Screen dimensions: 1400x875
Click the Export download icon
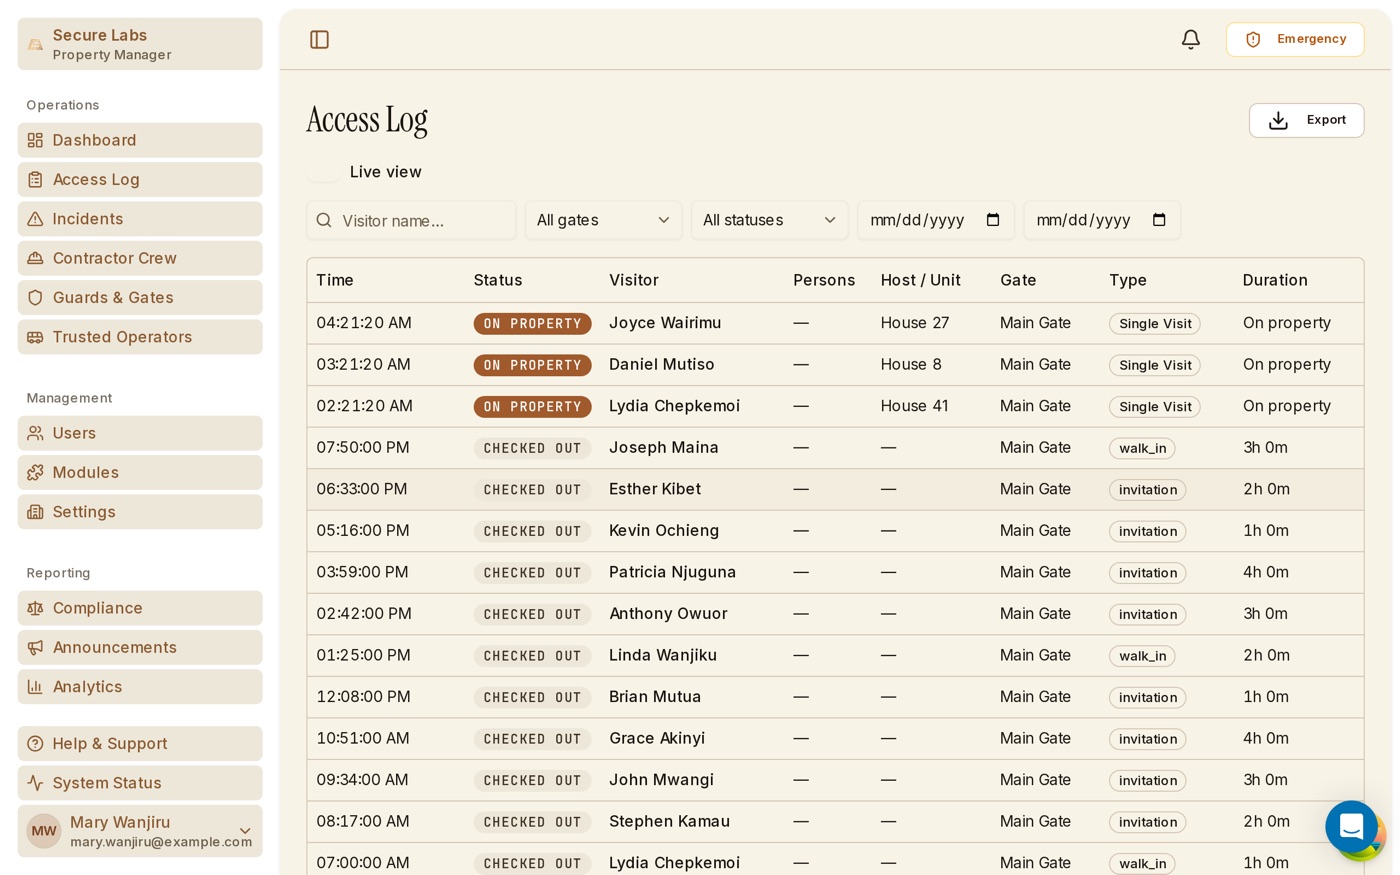tap(1278, 120)
